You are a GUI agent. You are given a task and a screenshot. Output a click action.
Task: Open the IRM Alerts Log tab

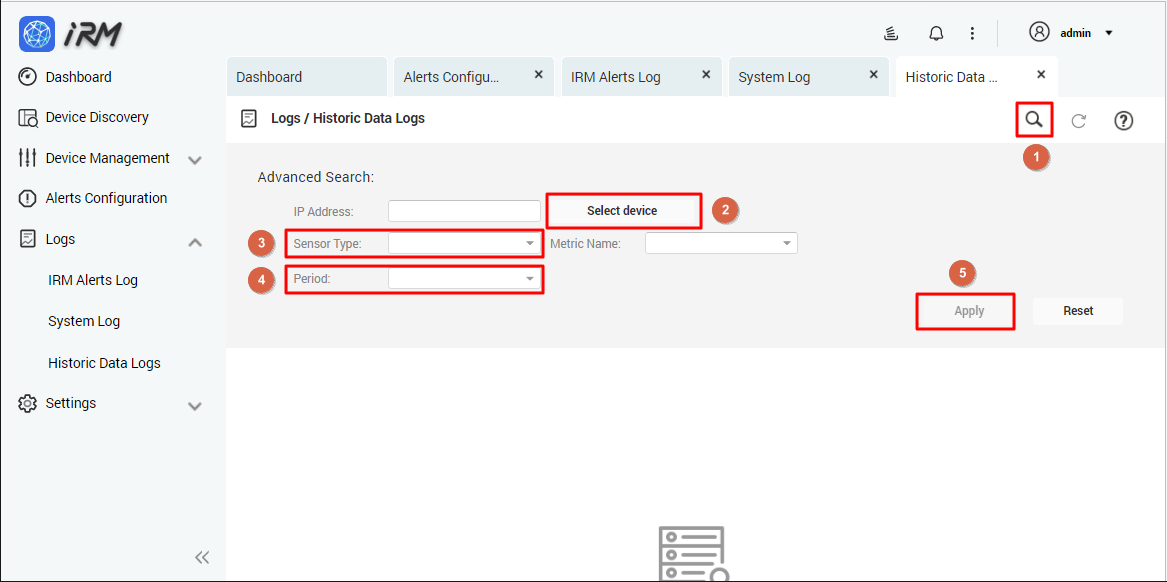(614, 76)
